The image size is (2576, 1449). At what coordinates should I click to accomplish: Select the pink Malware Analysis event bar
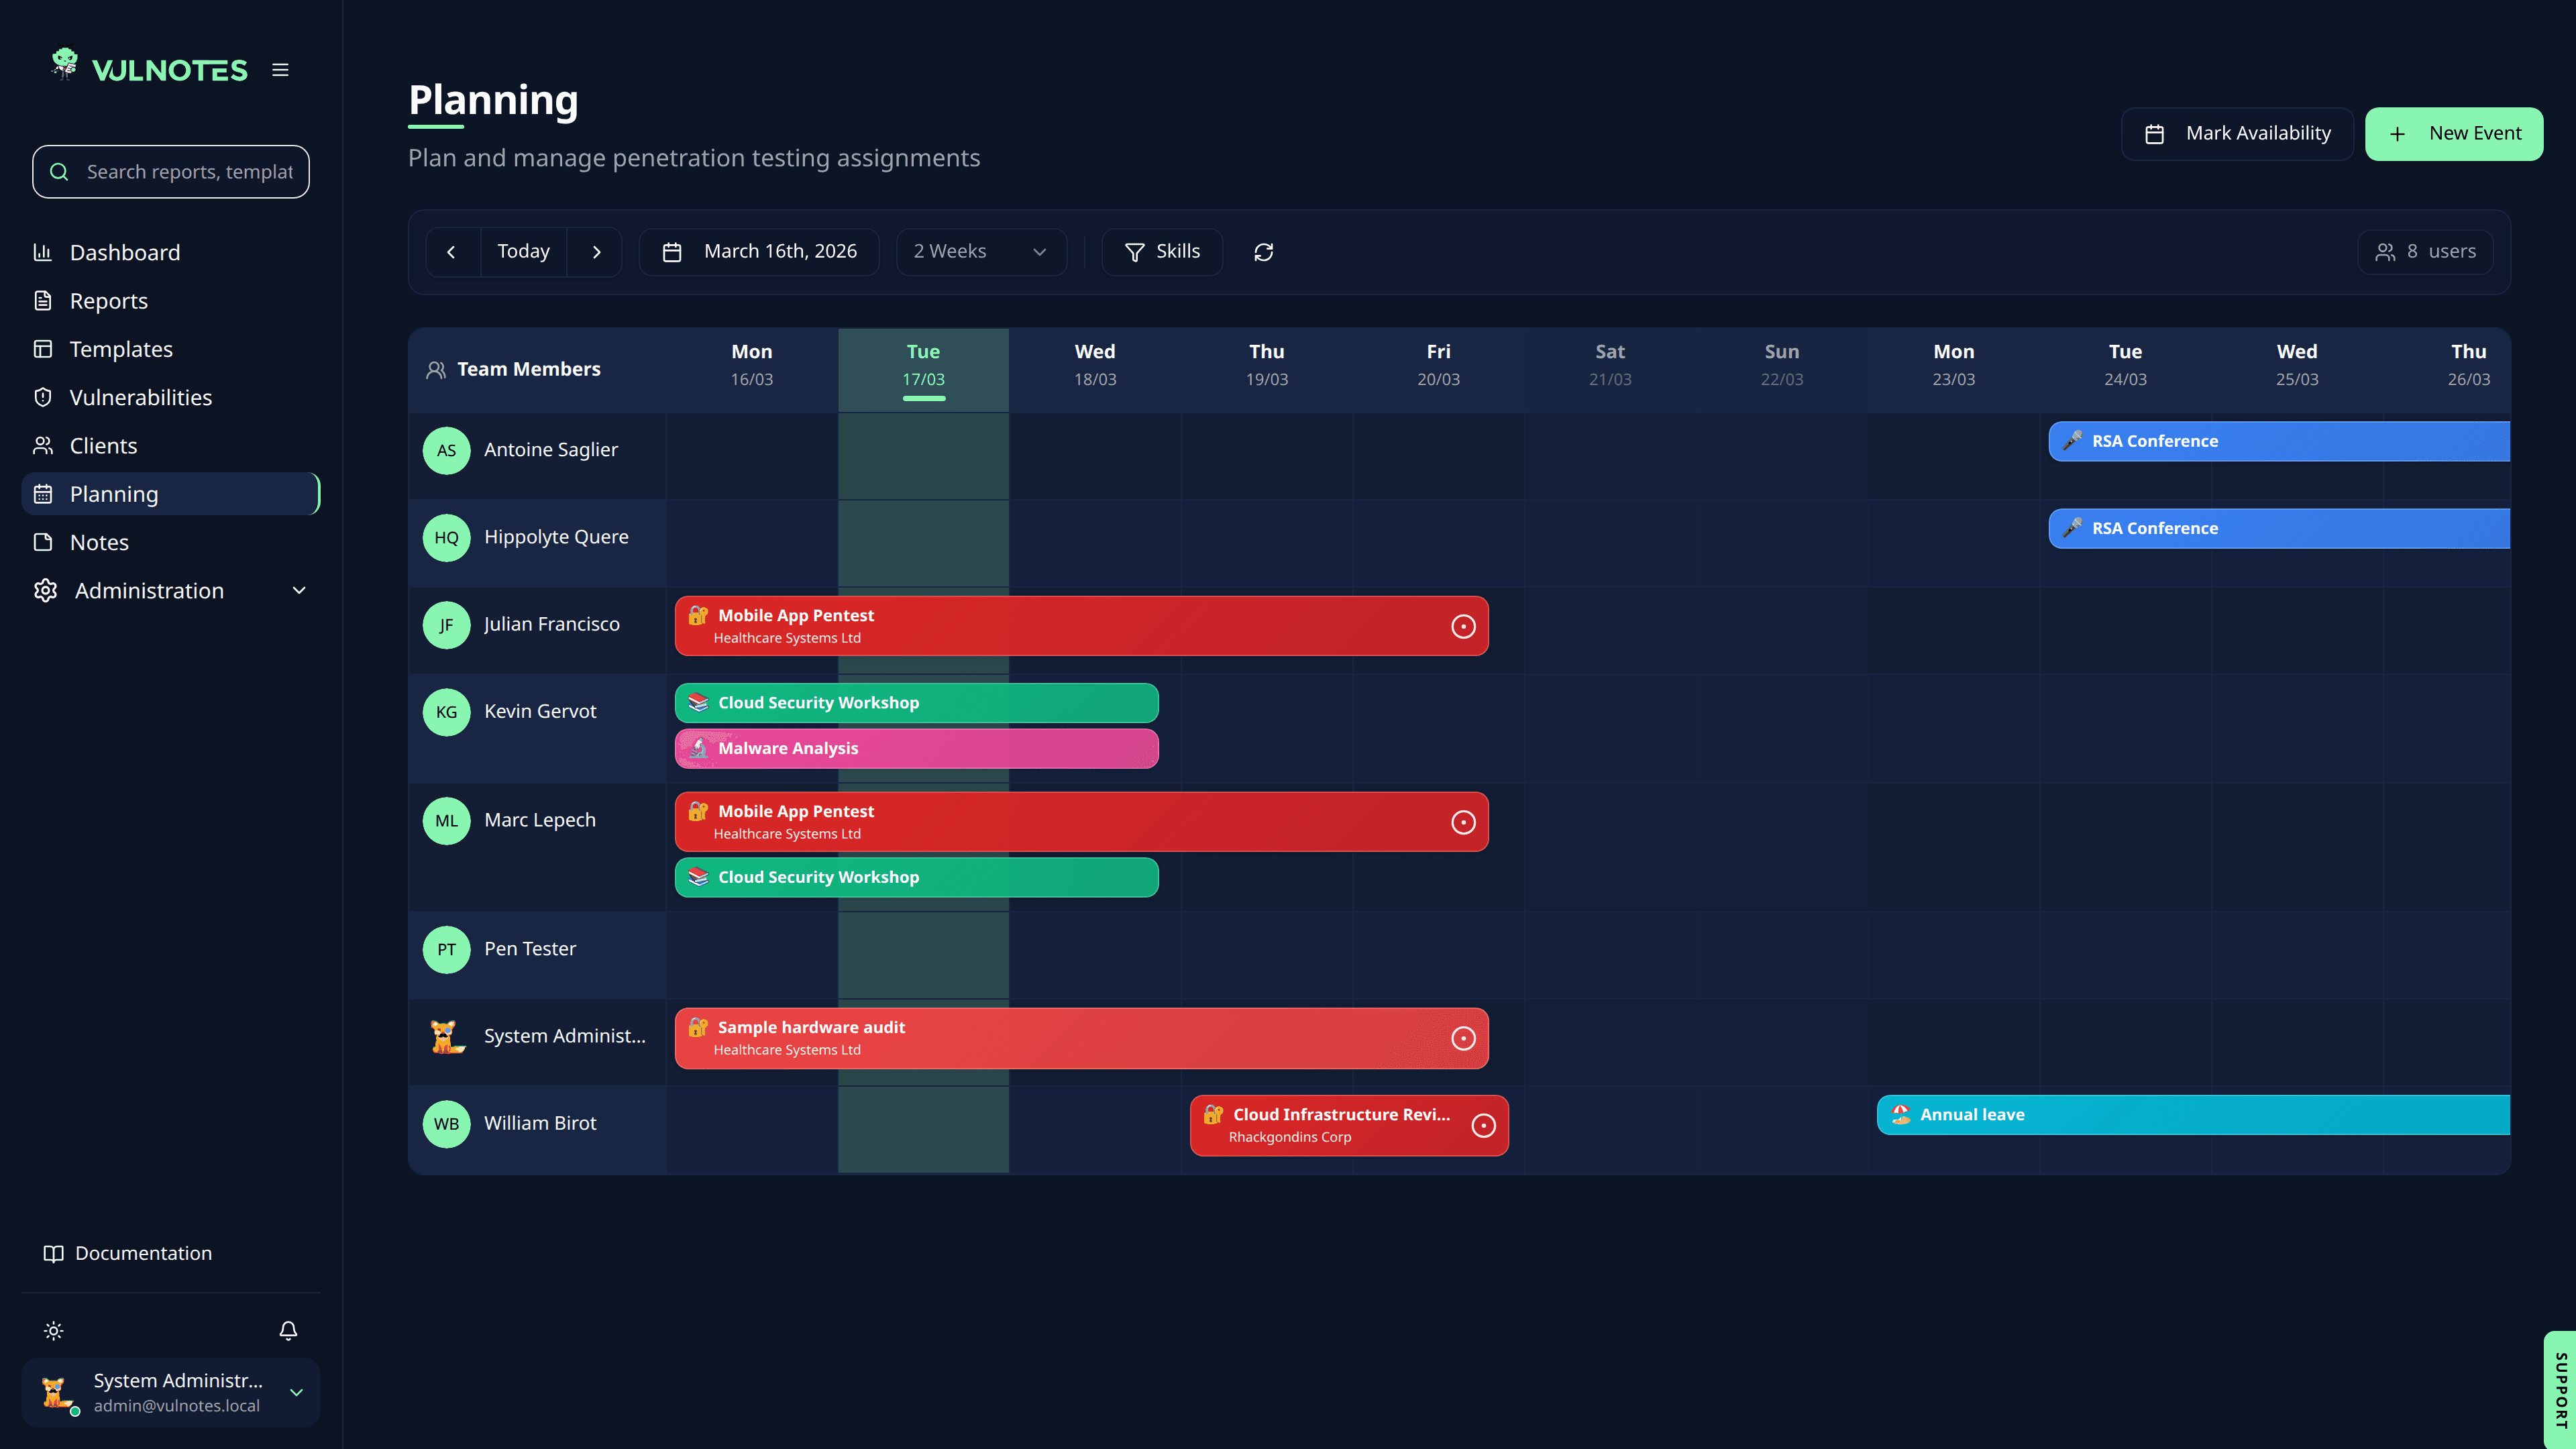pos(917,748)
